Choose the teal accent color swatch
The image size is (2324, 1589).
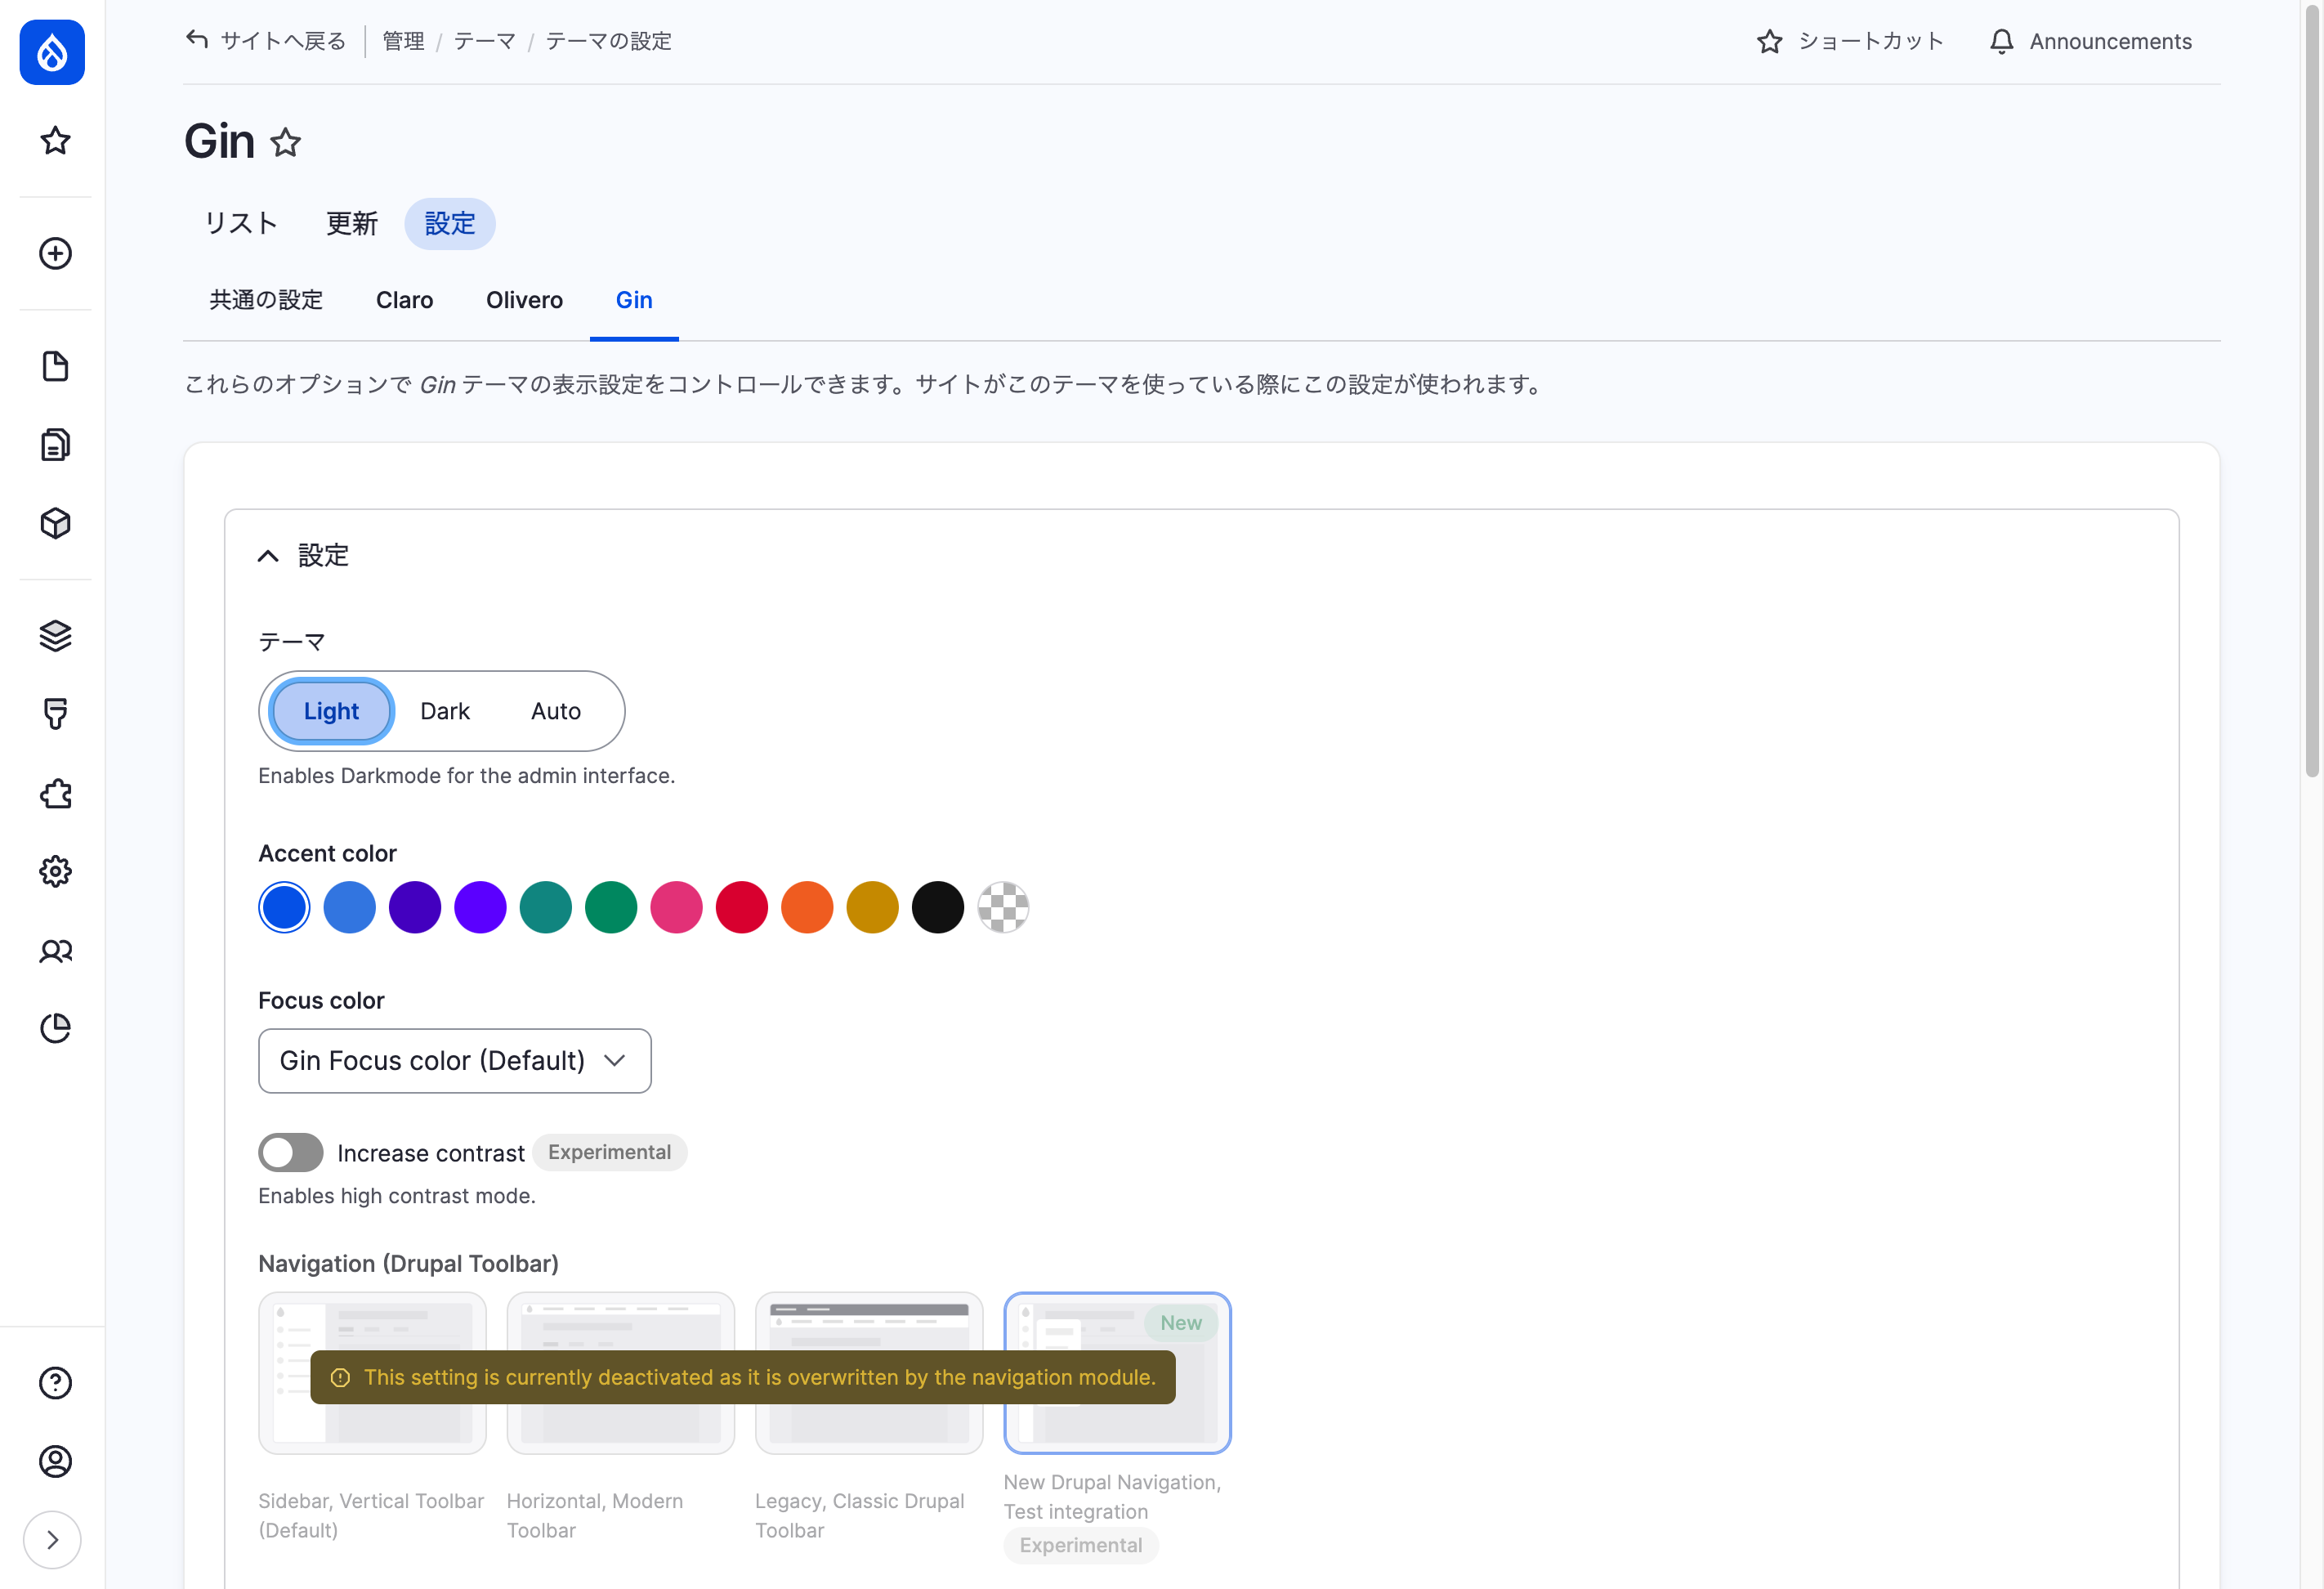(546, 908)
